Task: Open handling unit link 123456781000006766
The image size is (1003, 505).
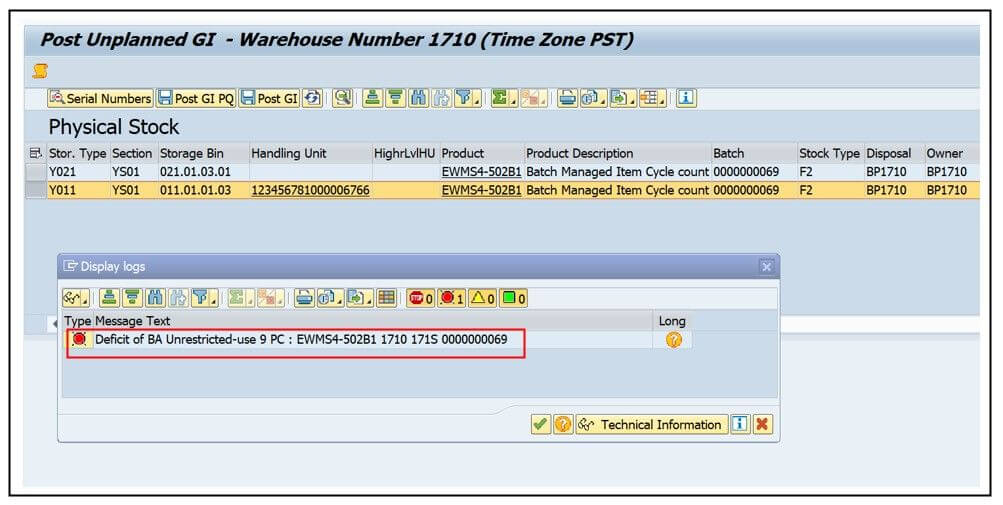Action: tap(310, 190)
